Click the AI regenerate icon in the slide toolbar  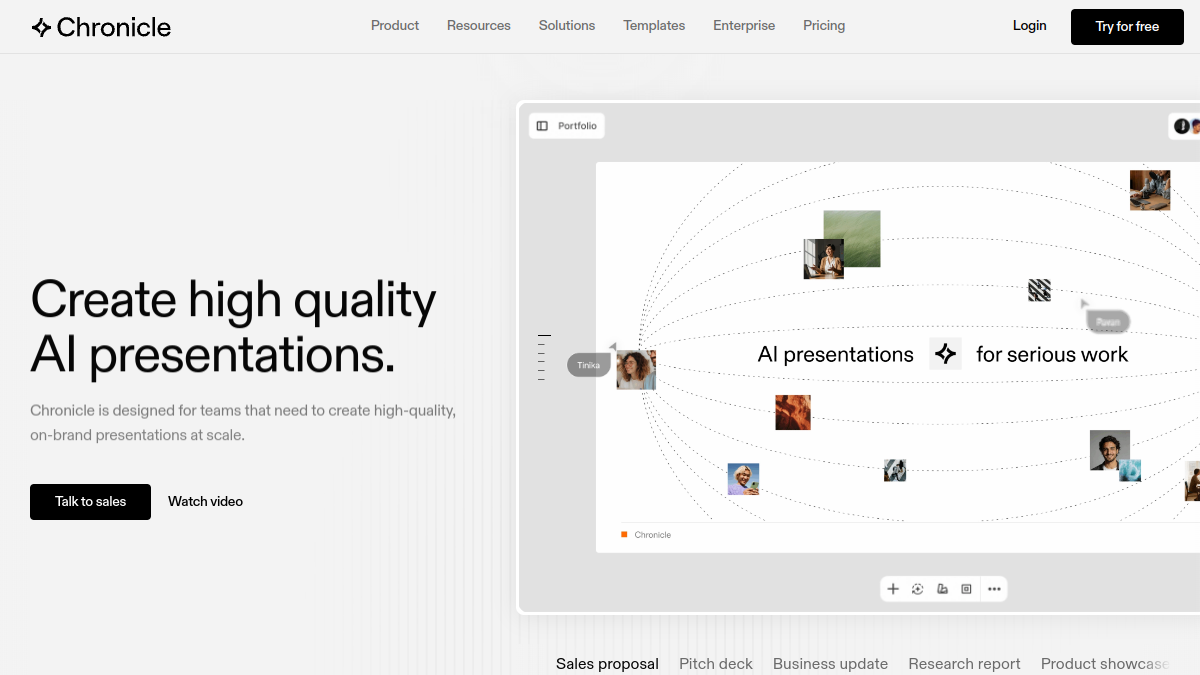point(918,589)
